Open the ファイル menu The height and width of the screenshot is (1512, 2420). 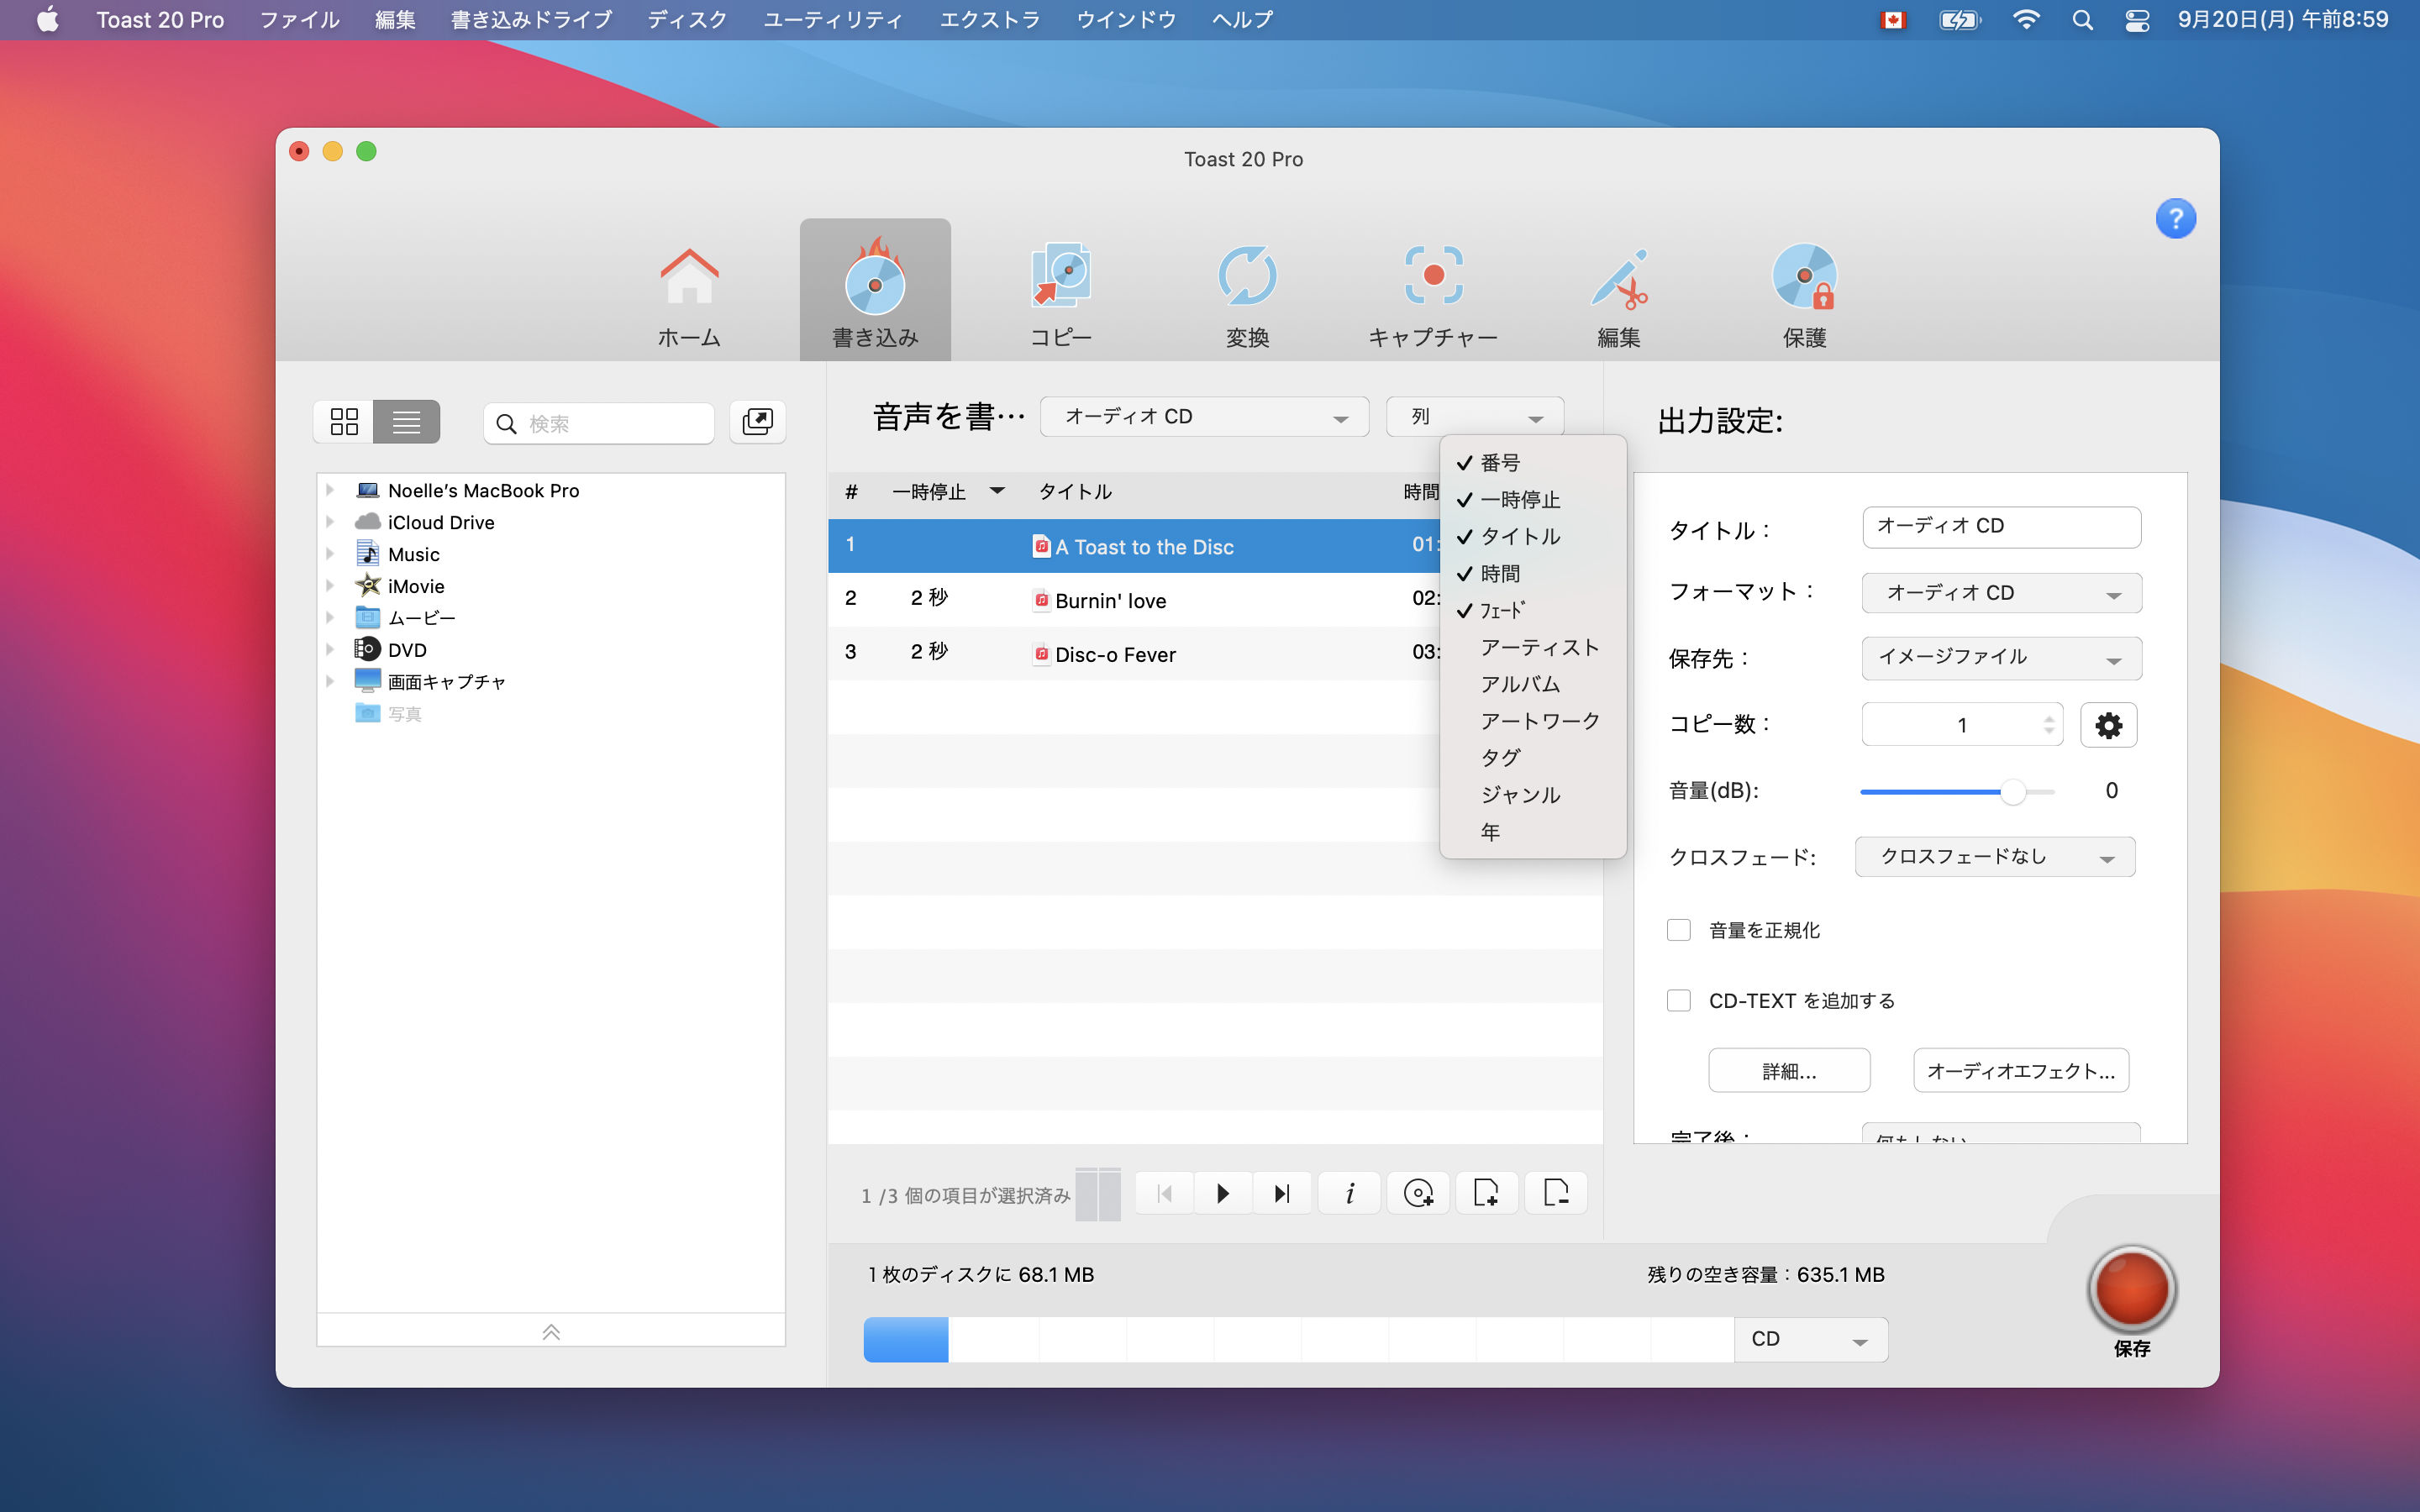tap(299, 20)
